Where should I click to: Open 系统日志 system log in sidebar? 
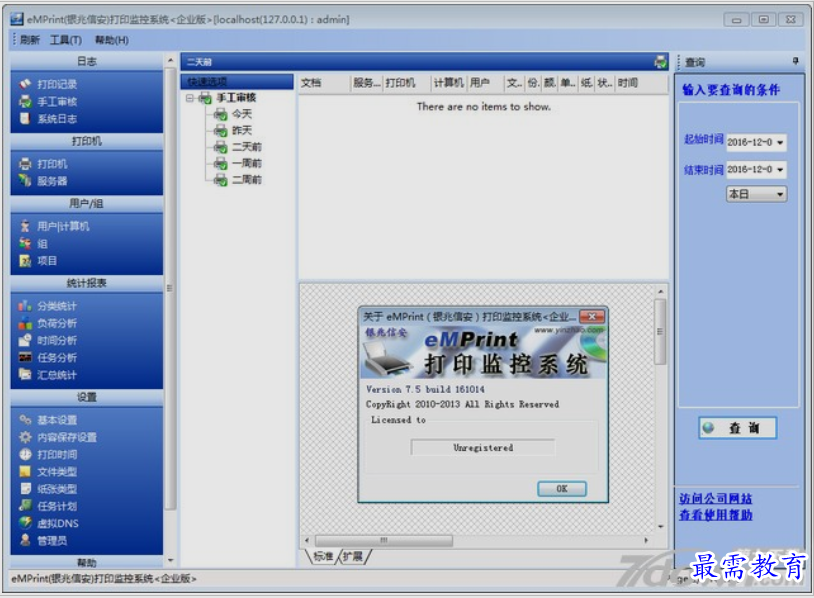[57, 119]
